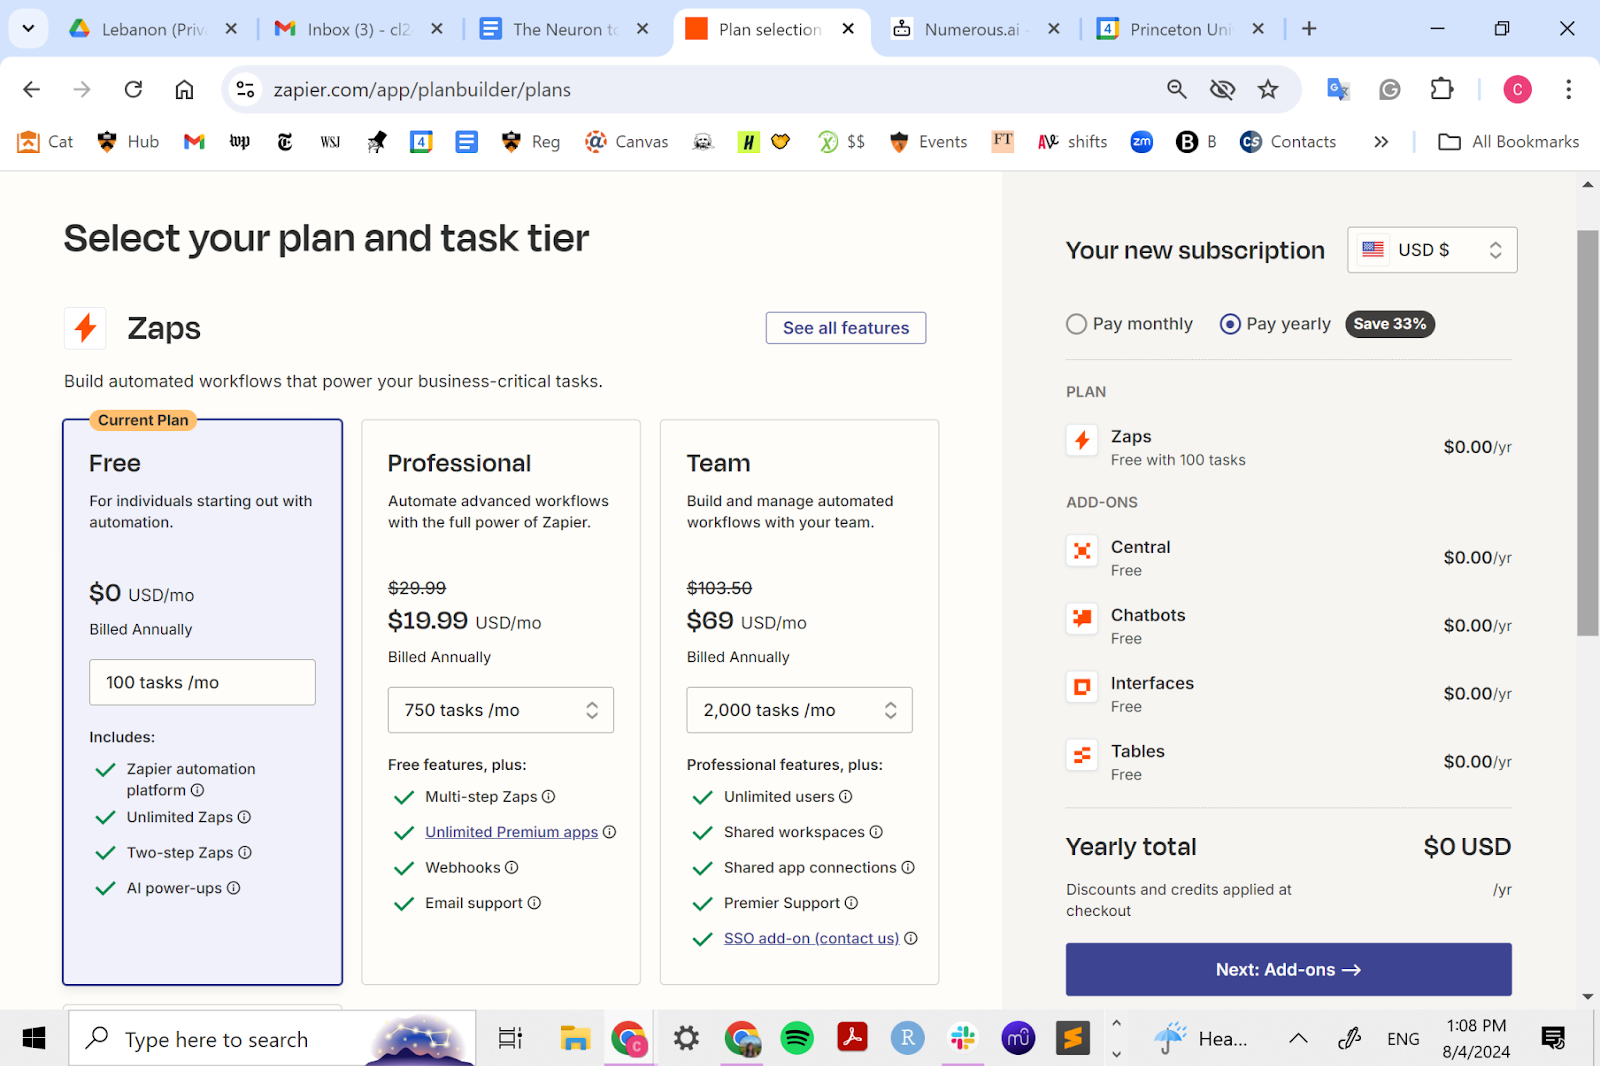Open the Extensions puzzle-piece menu
The height and width of the screenshot is (1066, 1600).
pyautogui.click(x=1442, y=90)
